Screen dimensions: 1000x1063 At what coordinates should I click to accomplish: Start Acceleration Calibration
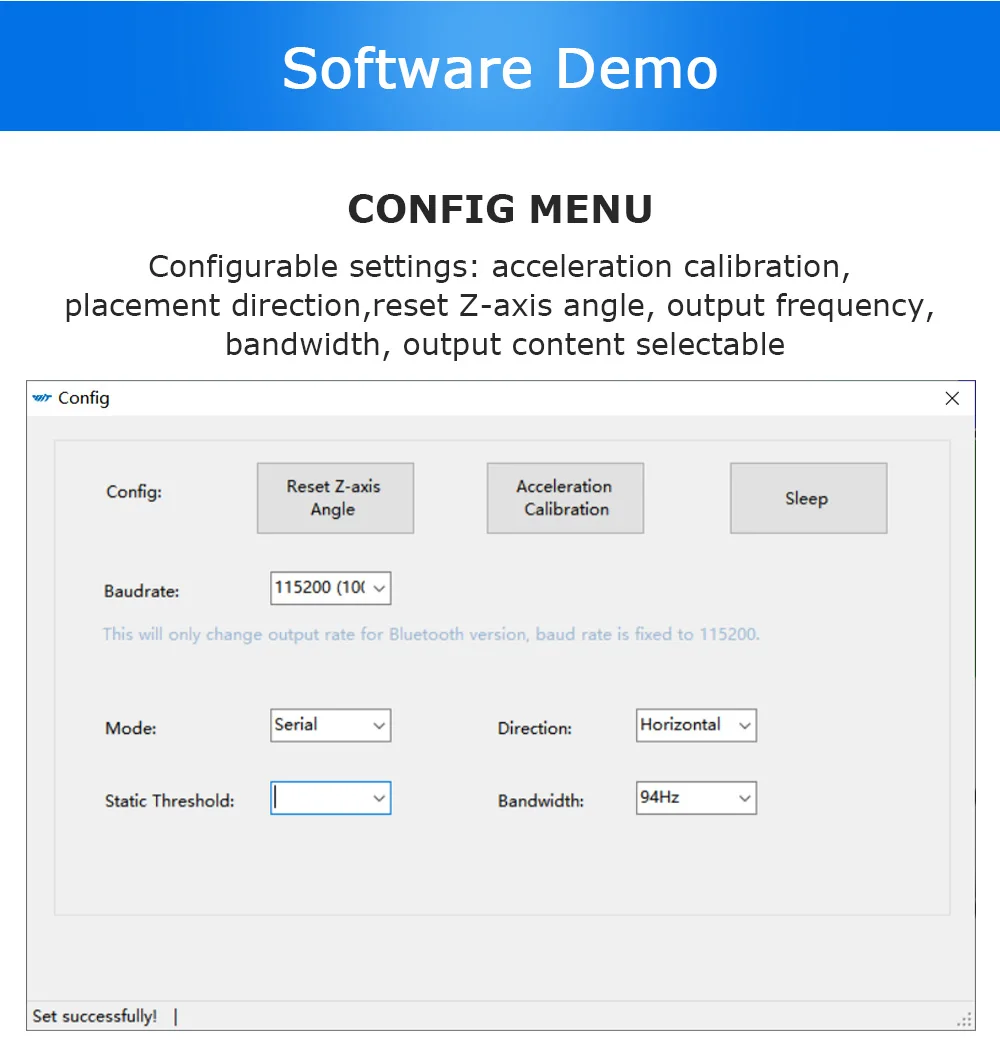coord(565,498)
